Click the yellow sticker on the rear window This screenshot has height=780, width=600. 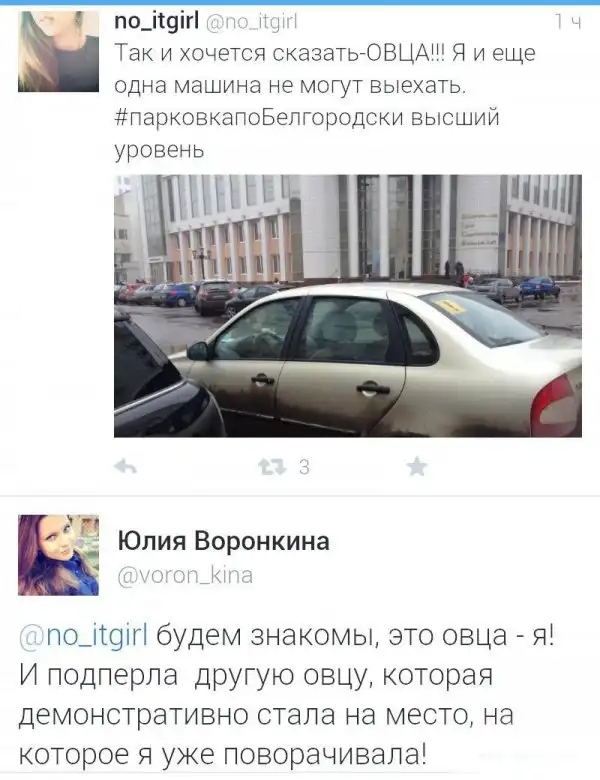coord(450,305)
